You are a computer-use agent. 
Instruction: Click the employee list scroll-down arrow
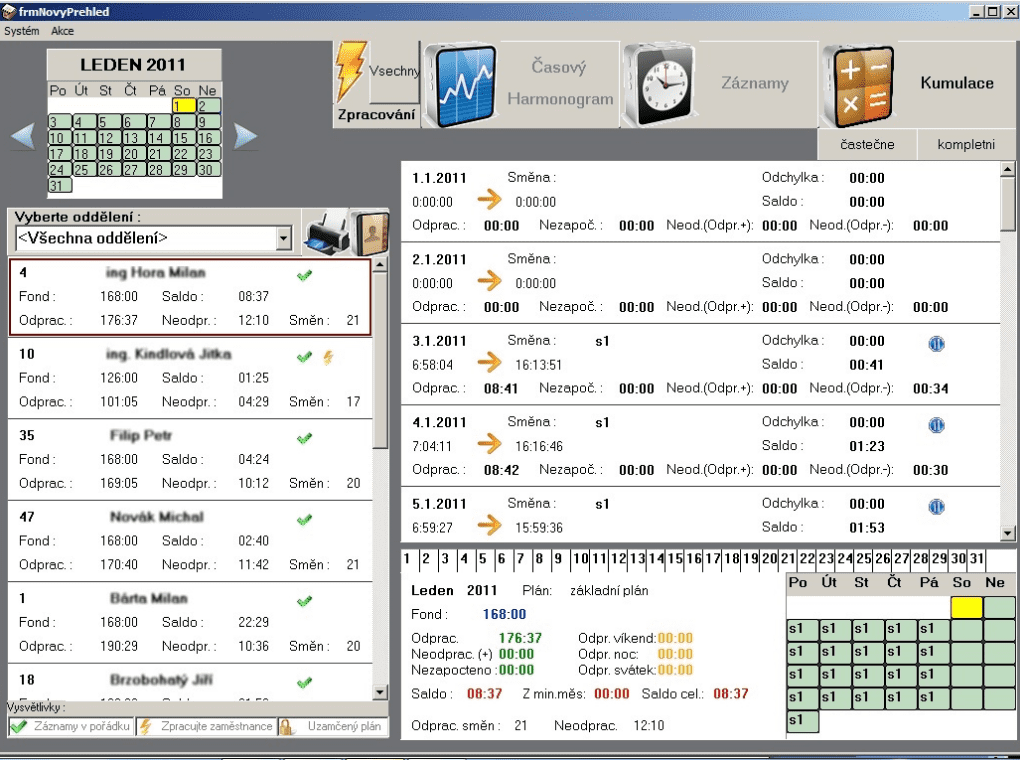380,692
